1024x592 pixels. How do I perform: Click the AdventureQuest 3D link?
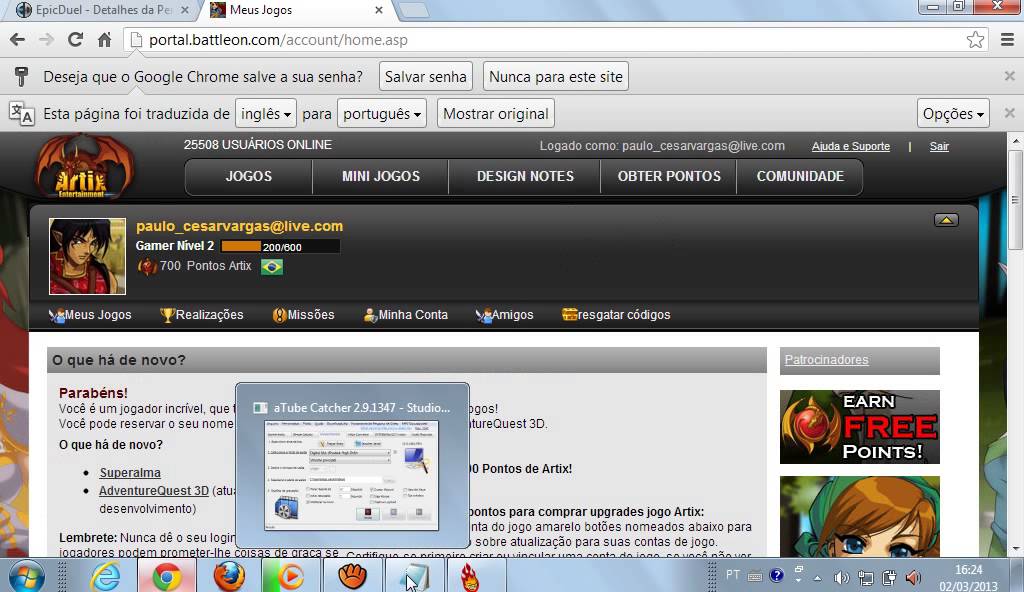154,491
